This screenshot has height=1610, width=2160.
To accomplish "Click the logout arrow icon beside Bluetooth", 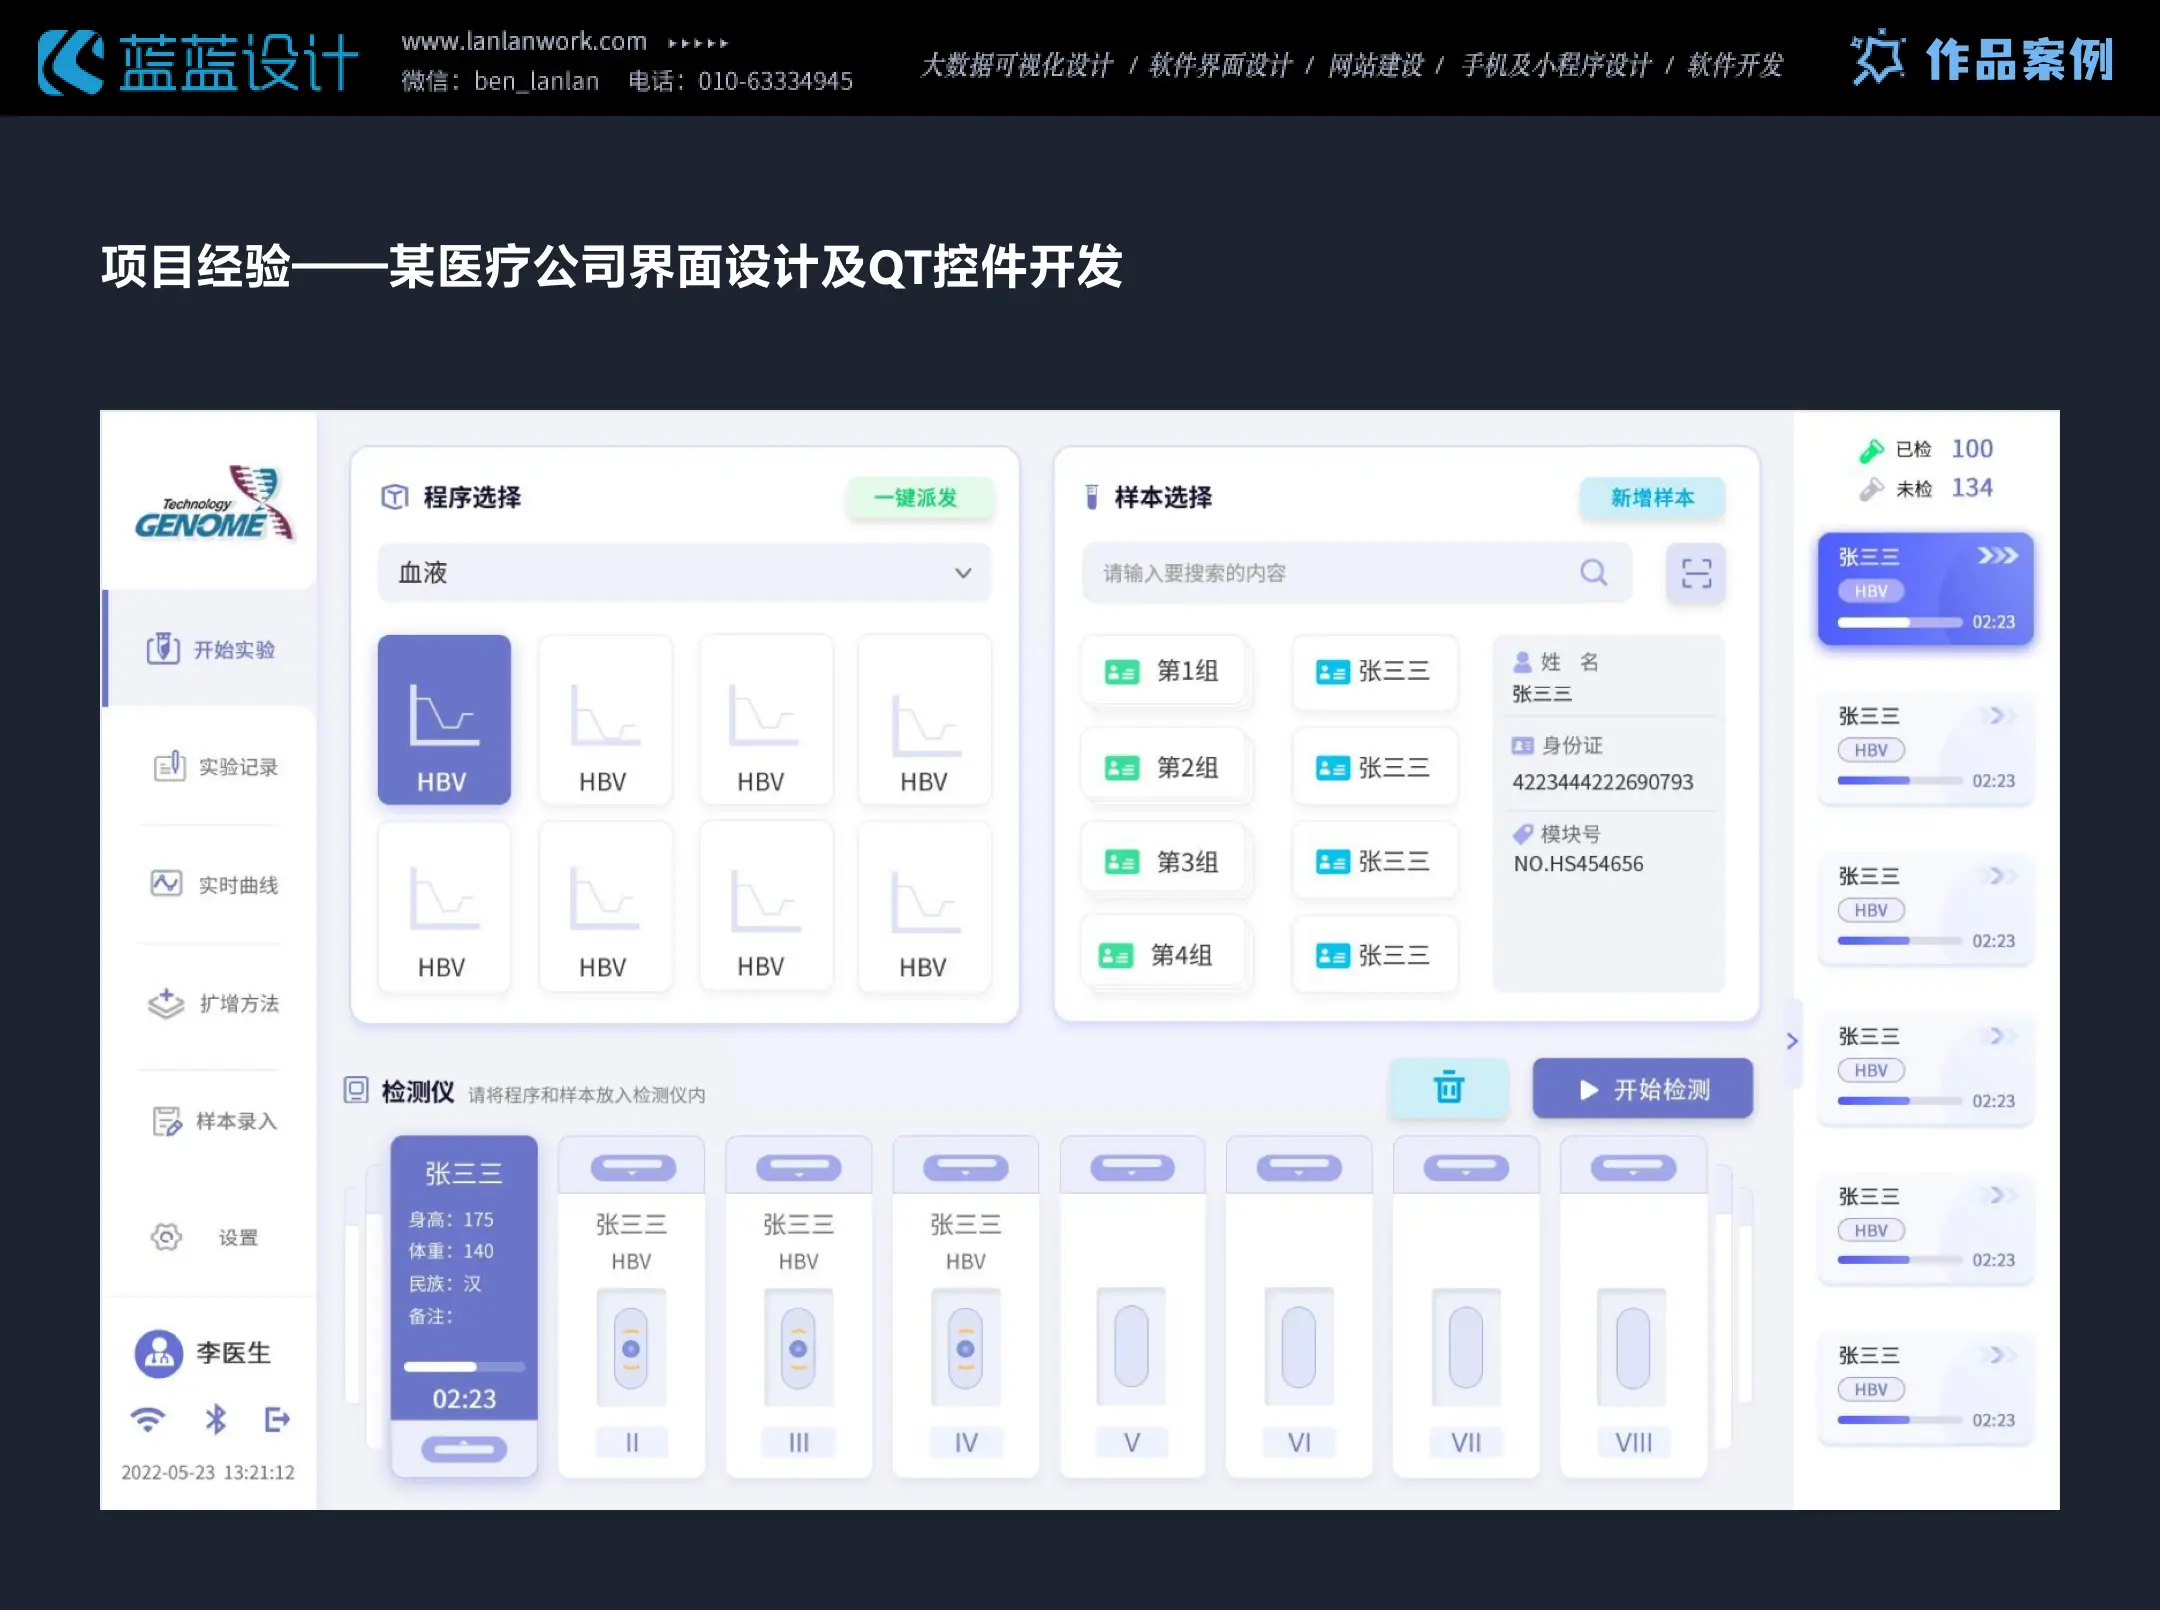I will (278, 1419).
